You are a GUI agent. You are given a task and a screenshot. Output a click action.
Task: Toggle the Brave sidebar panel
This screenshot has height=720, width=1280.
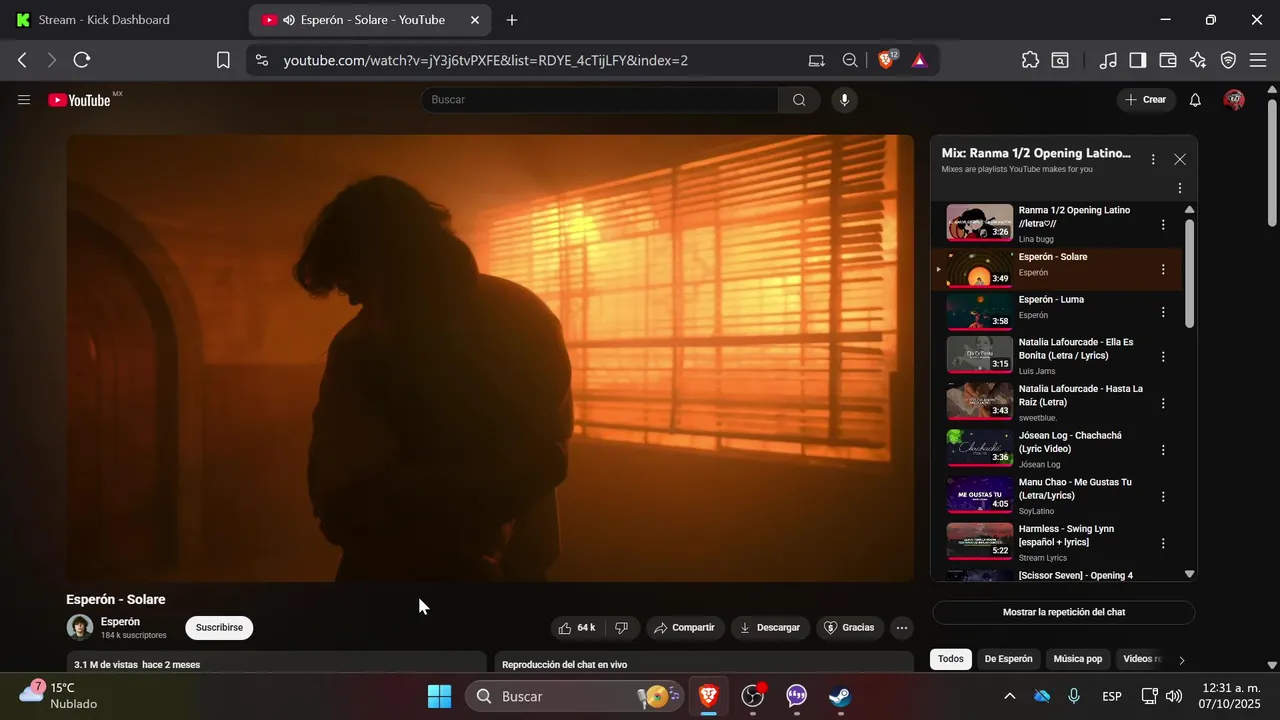tap(1137, 60)
